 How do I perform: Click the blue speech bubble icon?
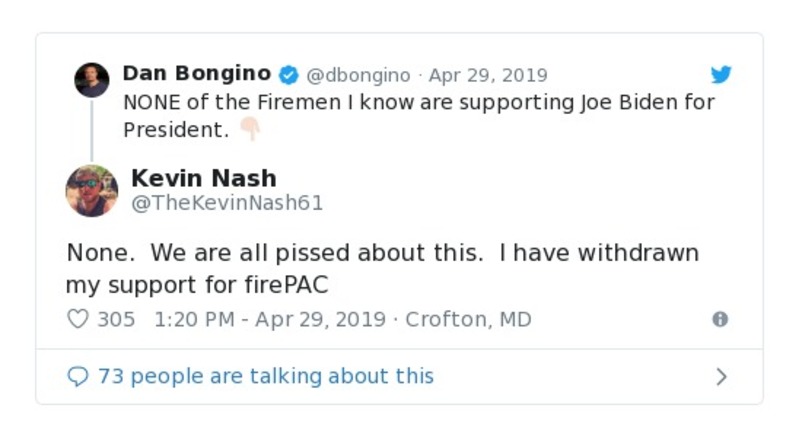[x=78, y=377]
